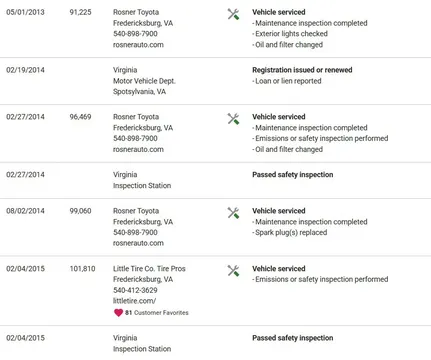The image size is (431, 360).
Task: Select Registration issued or renewed heading
Action: click(302, 70)
